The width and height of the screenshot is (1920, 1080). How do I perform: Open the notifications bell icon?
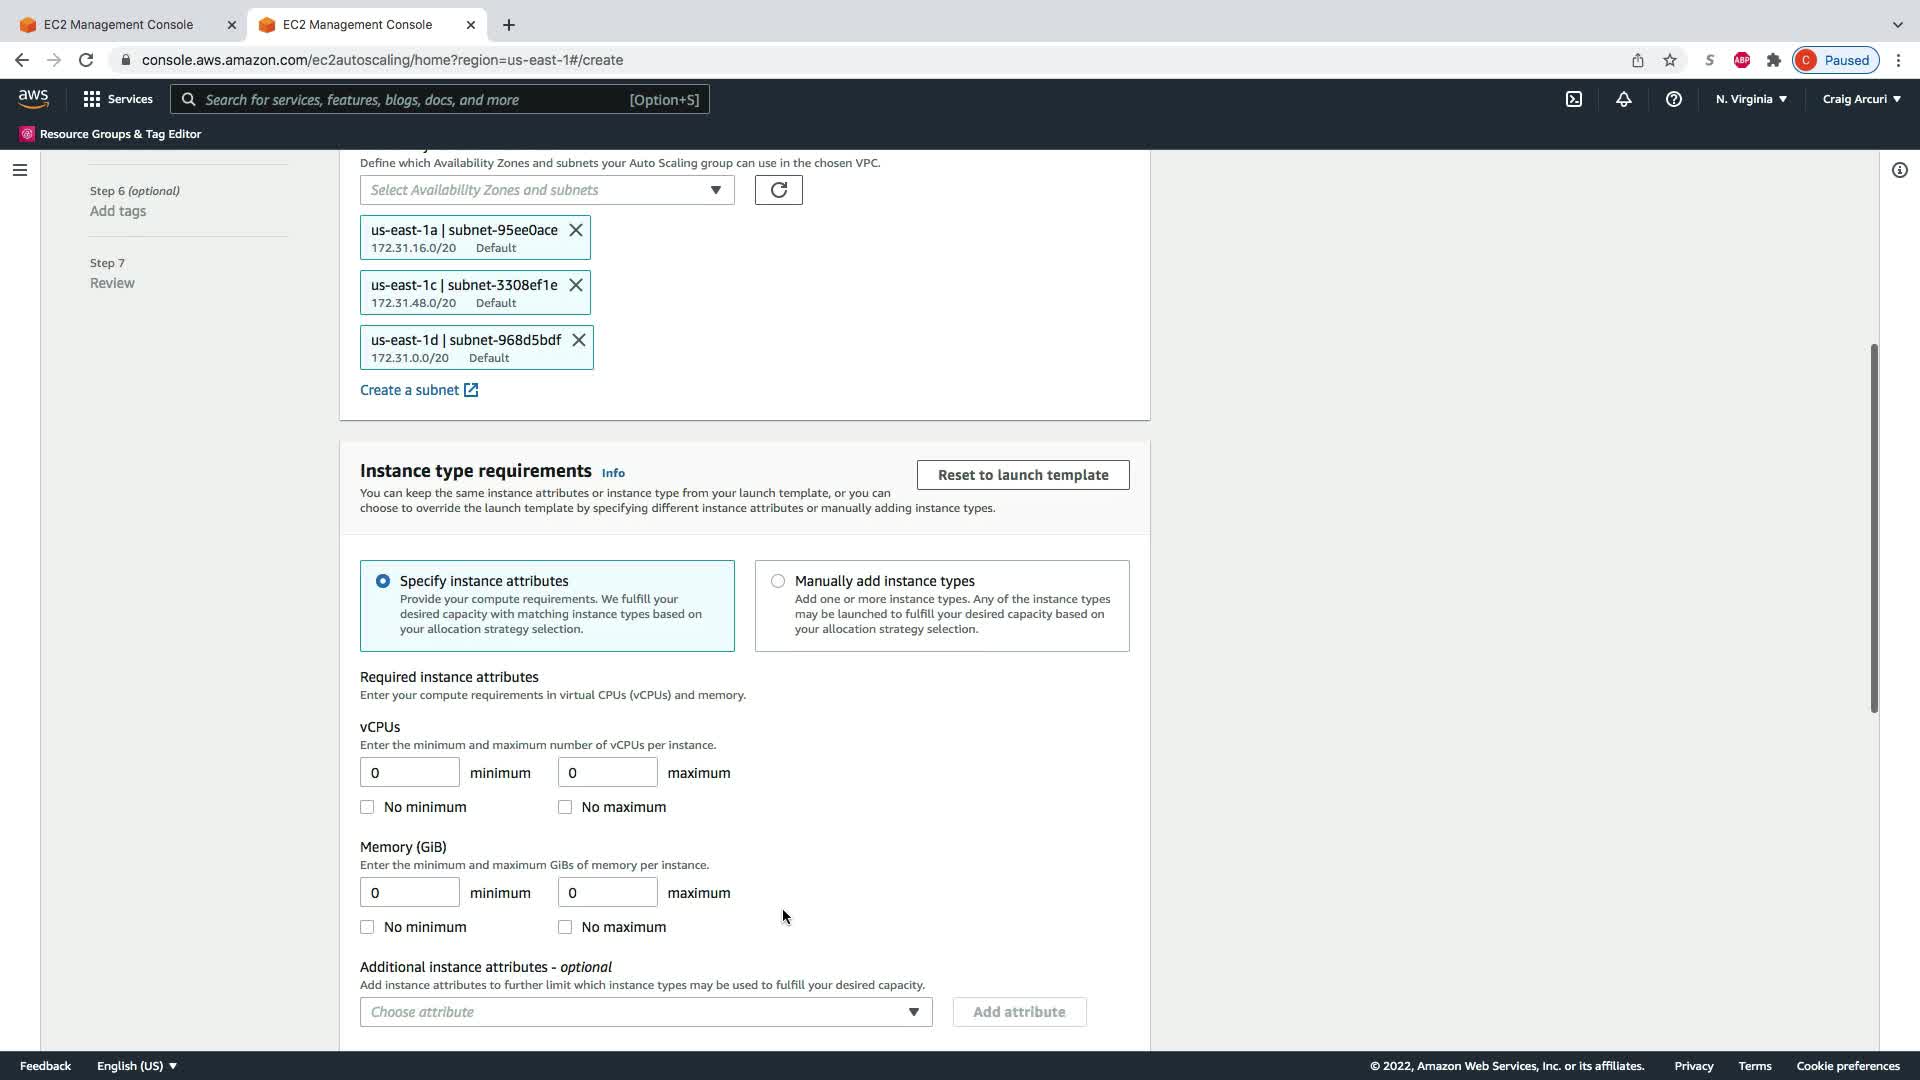pos(1623,99)
